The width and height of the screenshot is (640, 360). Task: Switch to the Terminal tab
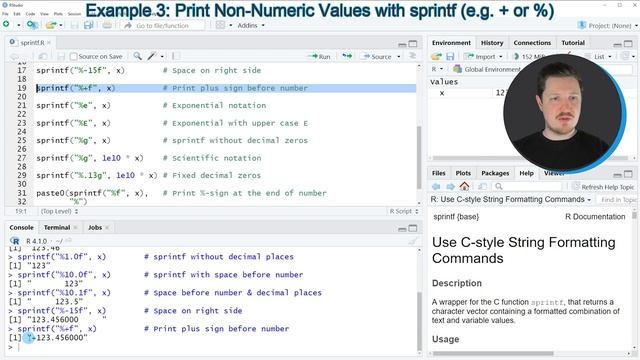57,227
